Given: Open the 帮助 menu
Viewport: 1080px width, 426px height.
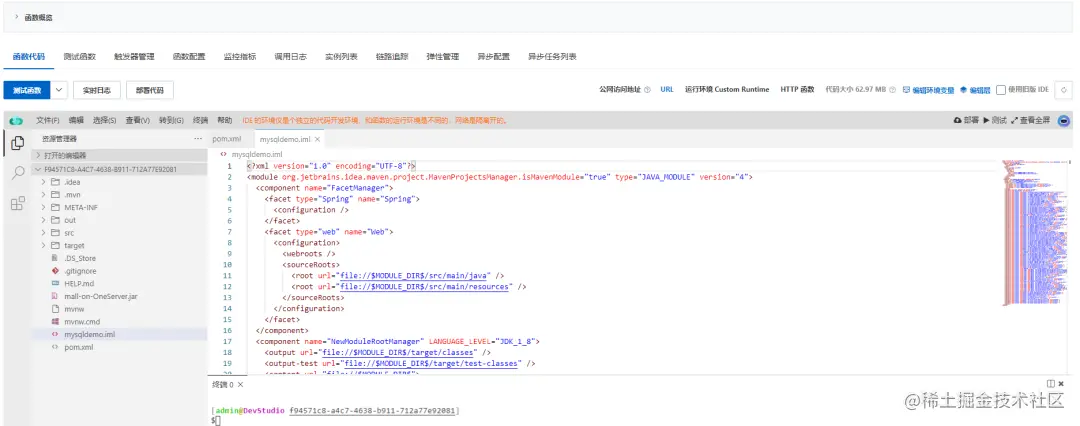Looking at the screenshot, I should (x=225, y=120).
